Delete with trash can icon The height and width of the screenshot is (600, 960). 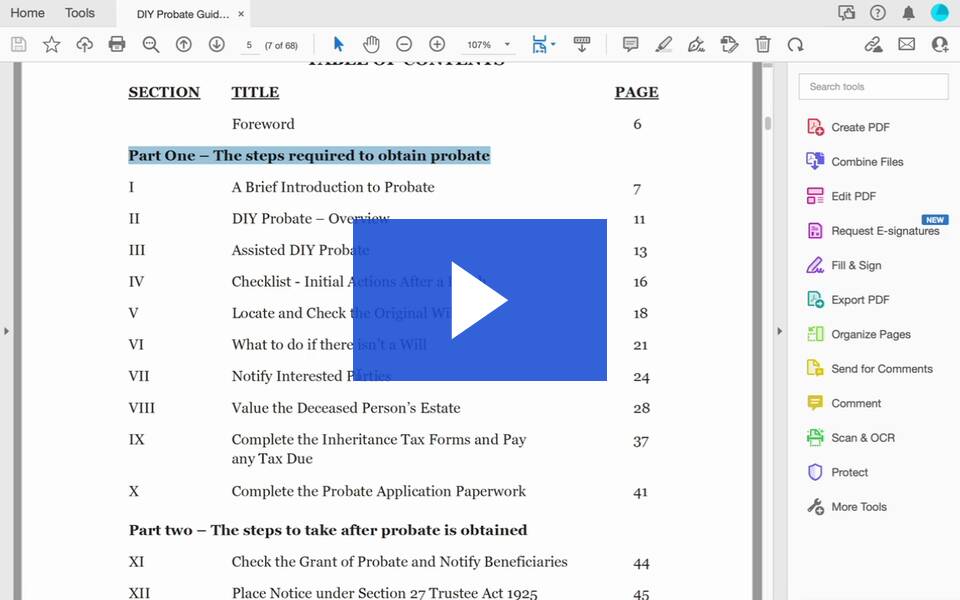point(763,44)
